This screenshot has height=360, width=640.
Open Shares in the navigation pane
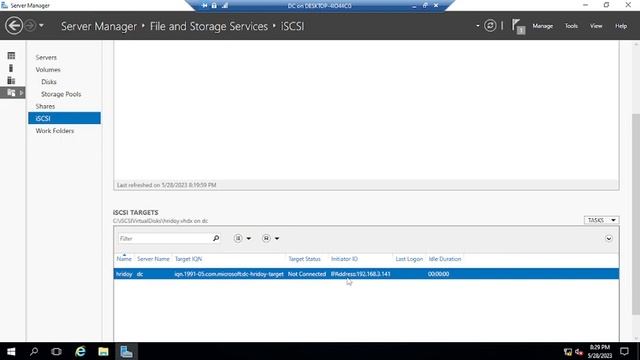pyautogui.click(x=45, y=107)
